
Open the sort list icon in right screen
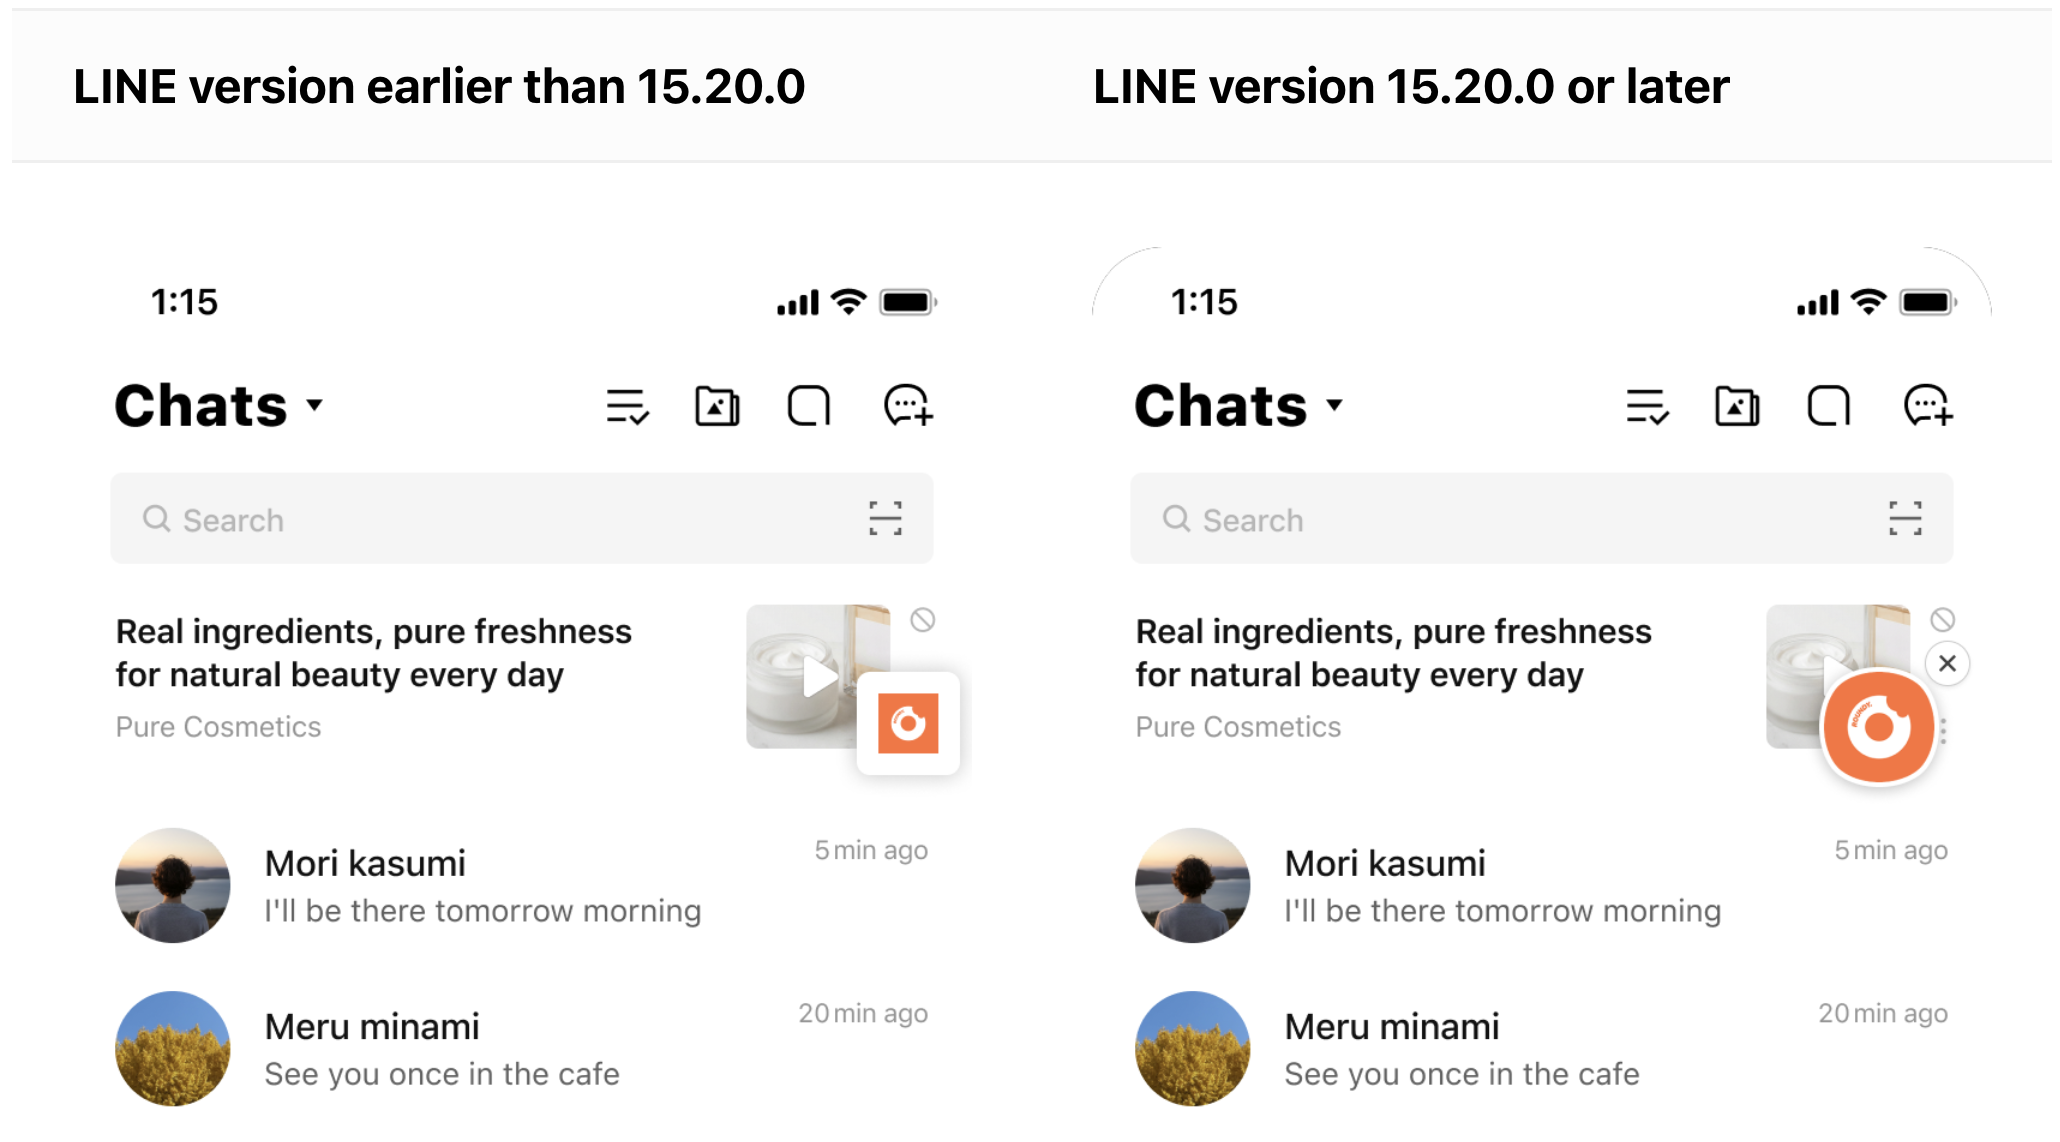pos(1647,406)
